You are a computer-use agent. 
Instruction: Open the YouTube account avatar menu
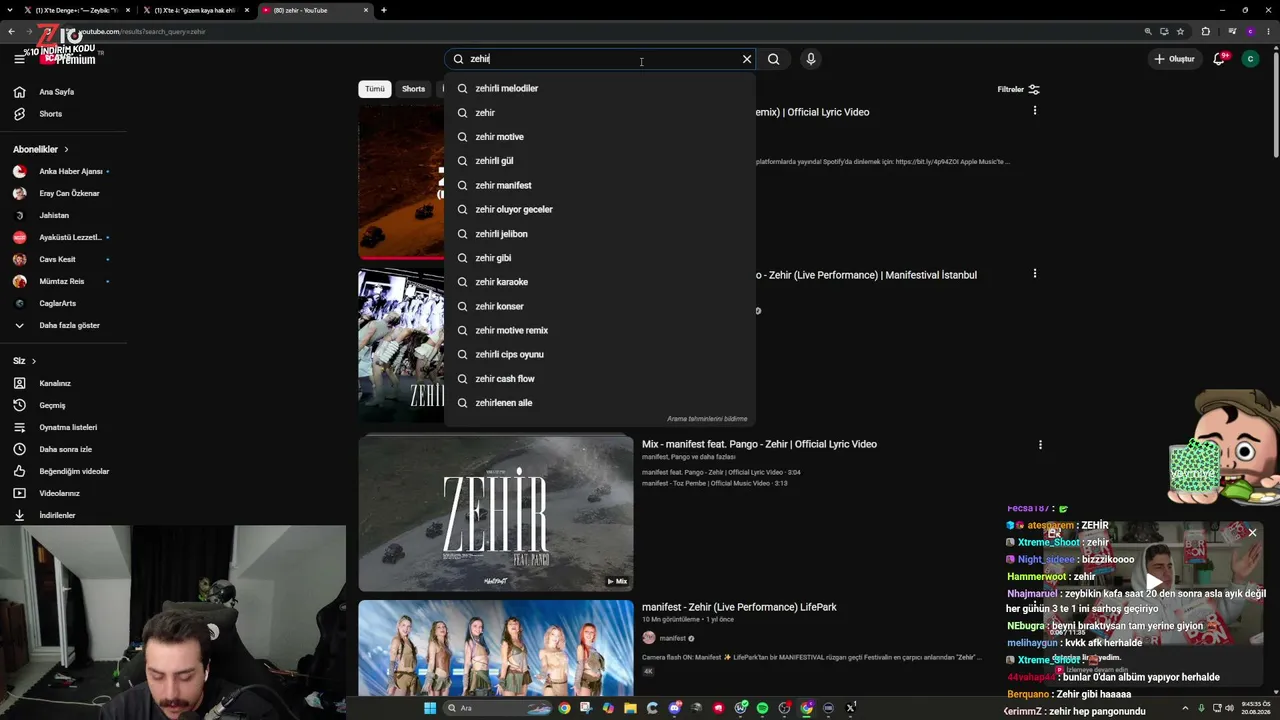(x=1250, y=59)
